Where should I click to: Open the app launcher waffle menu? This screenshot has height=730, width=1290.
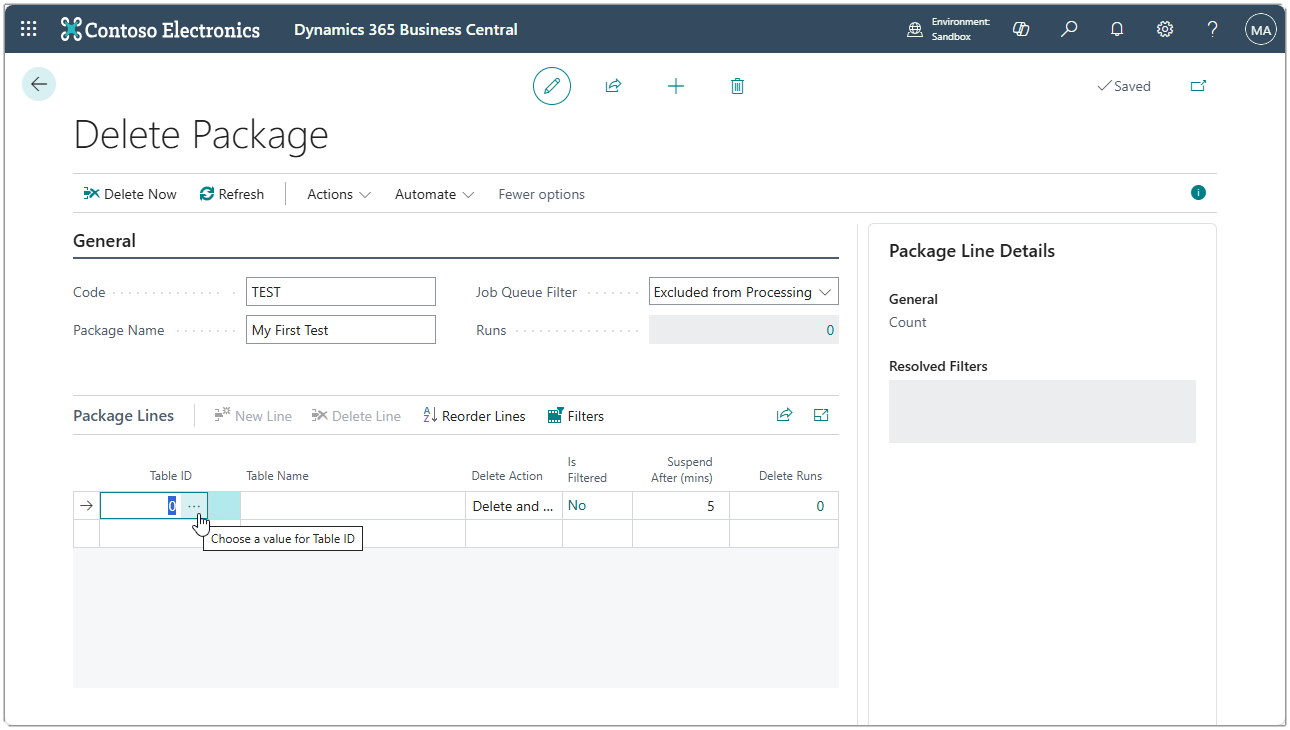[x=29, y=29]
